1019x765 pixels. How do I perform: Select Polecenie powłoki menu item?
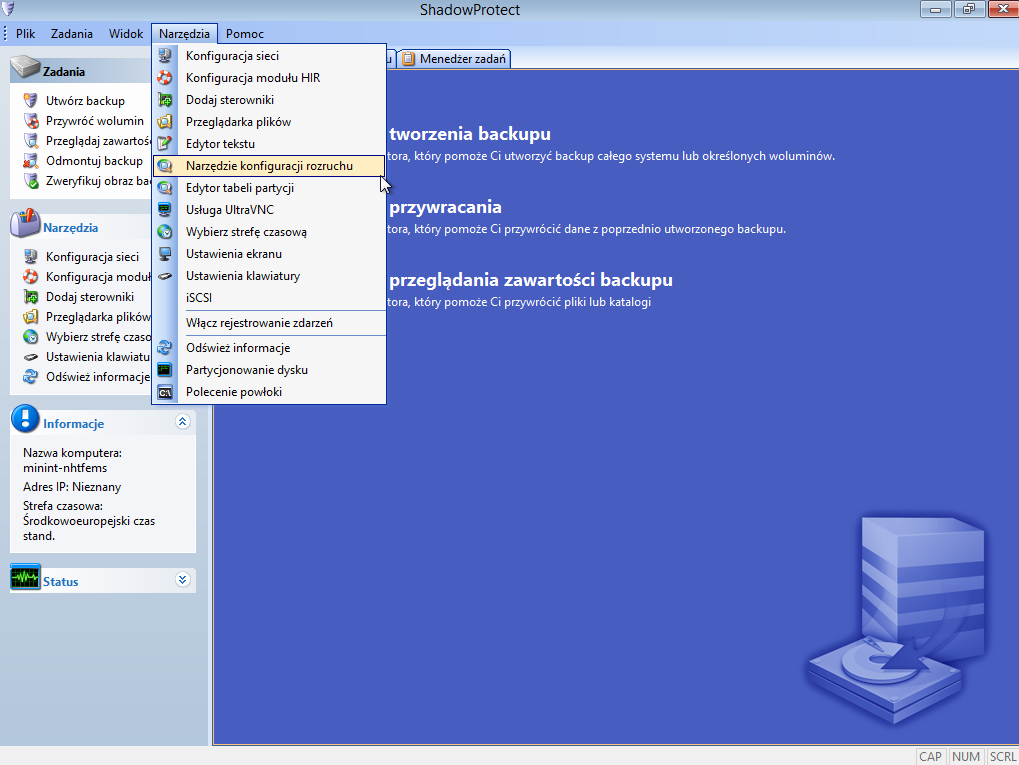269,392
